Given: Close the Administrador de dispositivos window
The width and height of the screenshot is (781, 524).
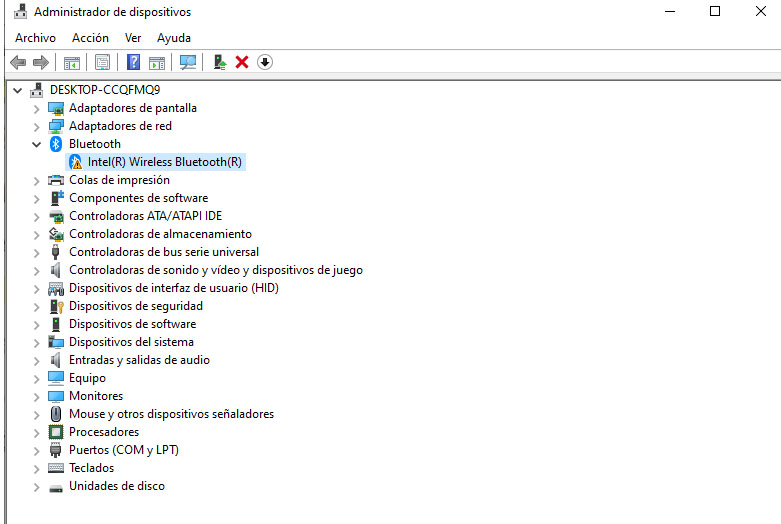Looking at the screenshot, I should (760, 11).
